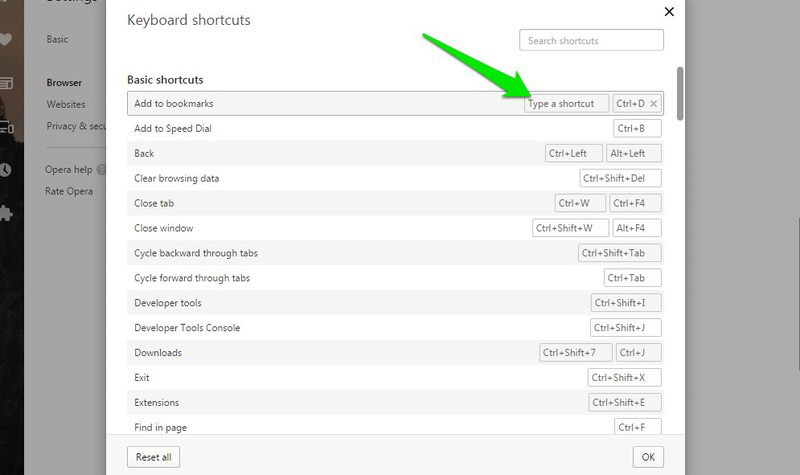Select the Ctrl+J Downloads shortcut

point(638,353)
